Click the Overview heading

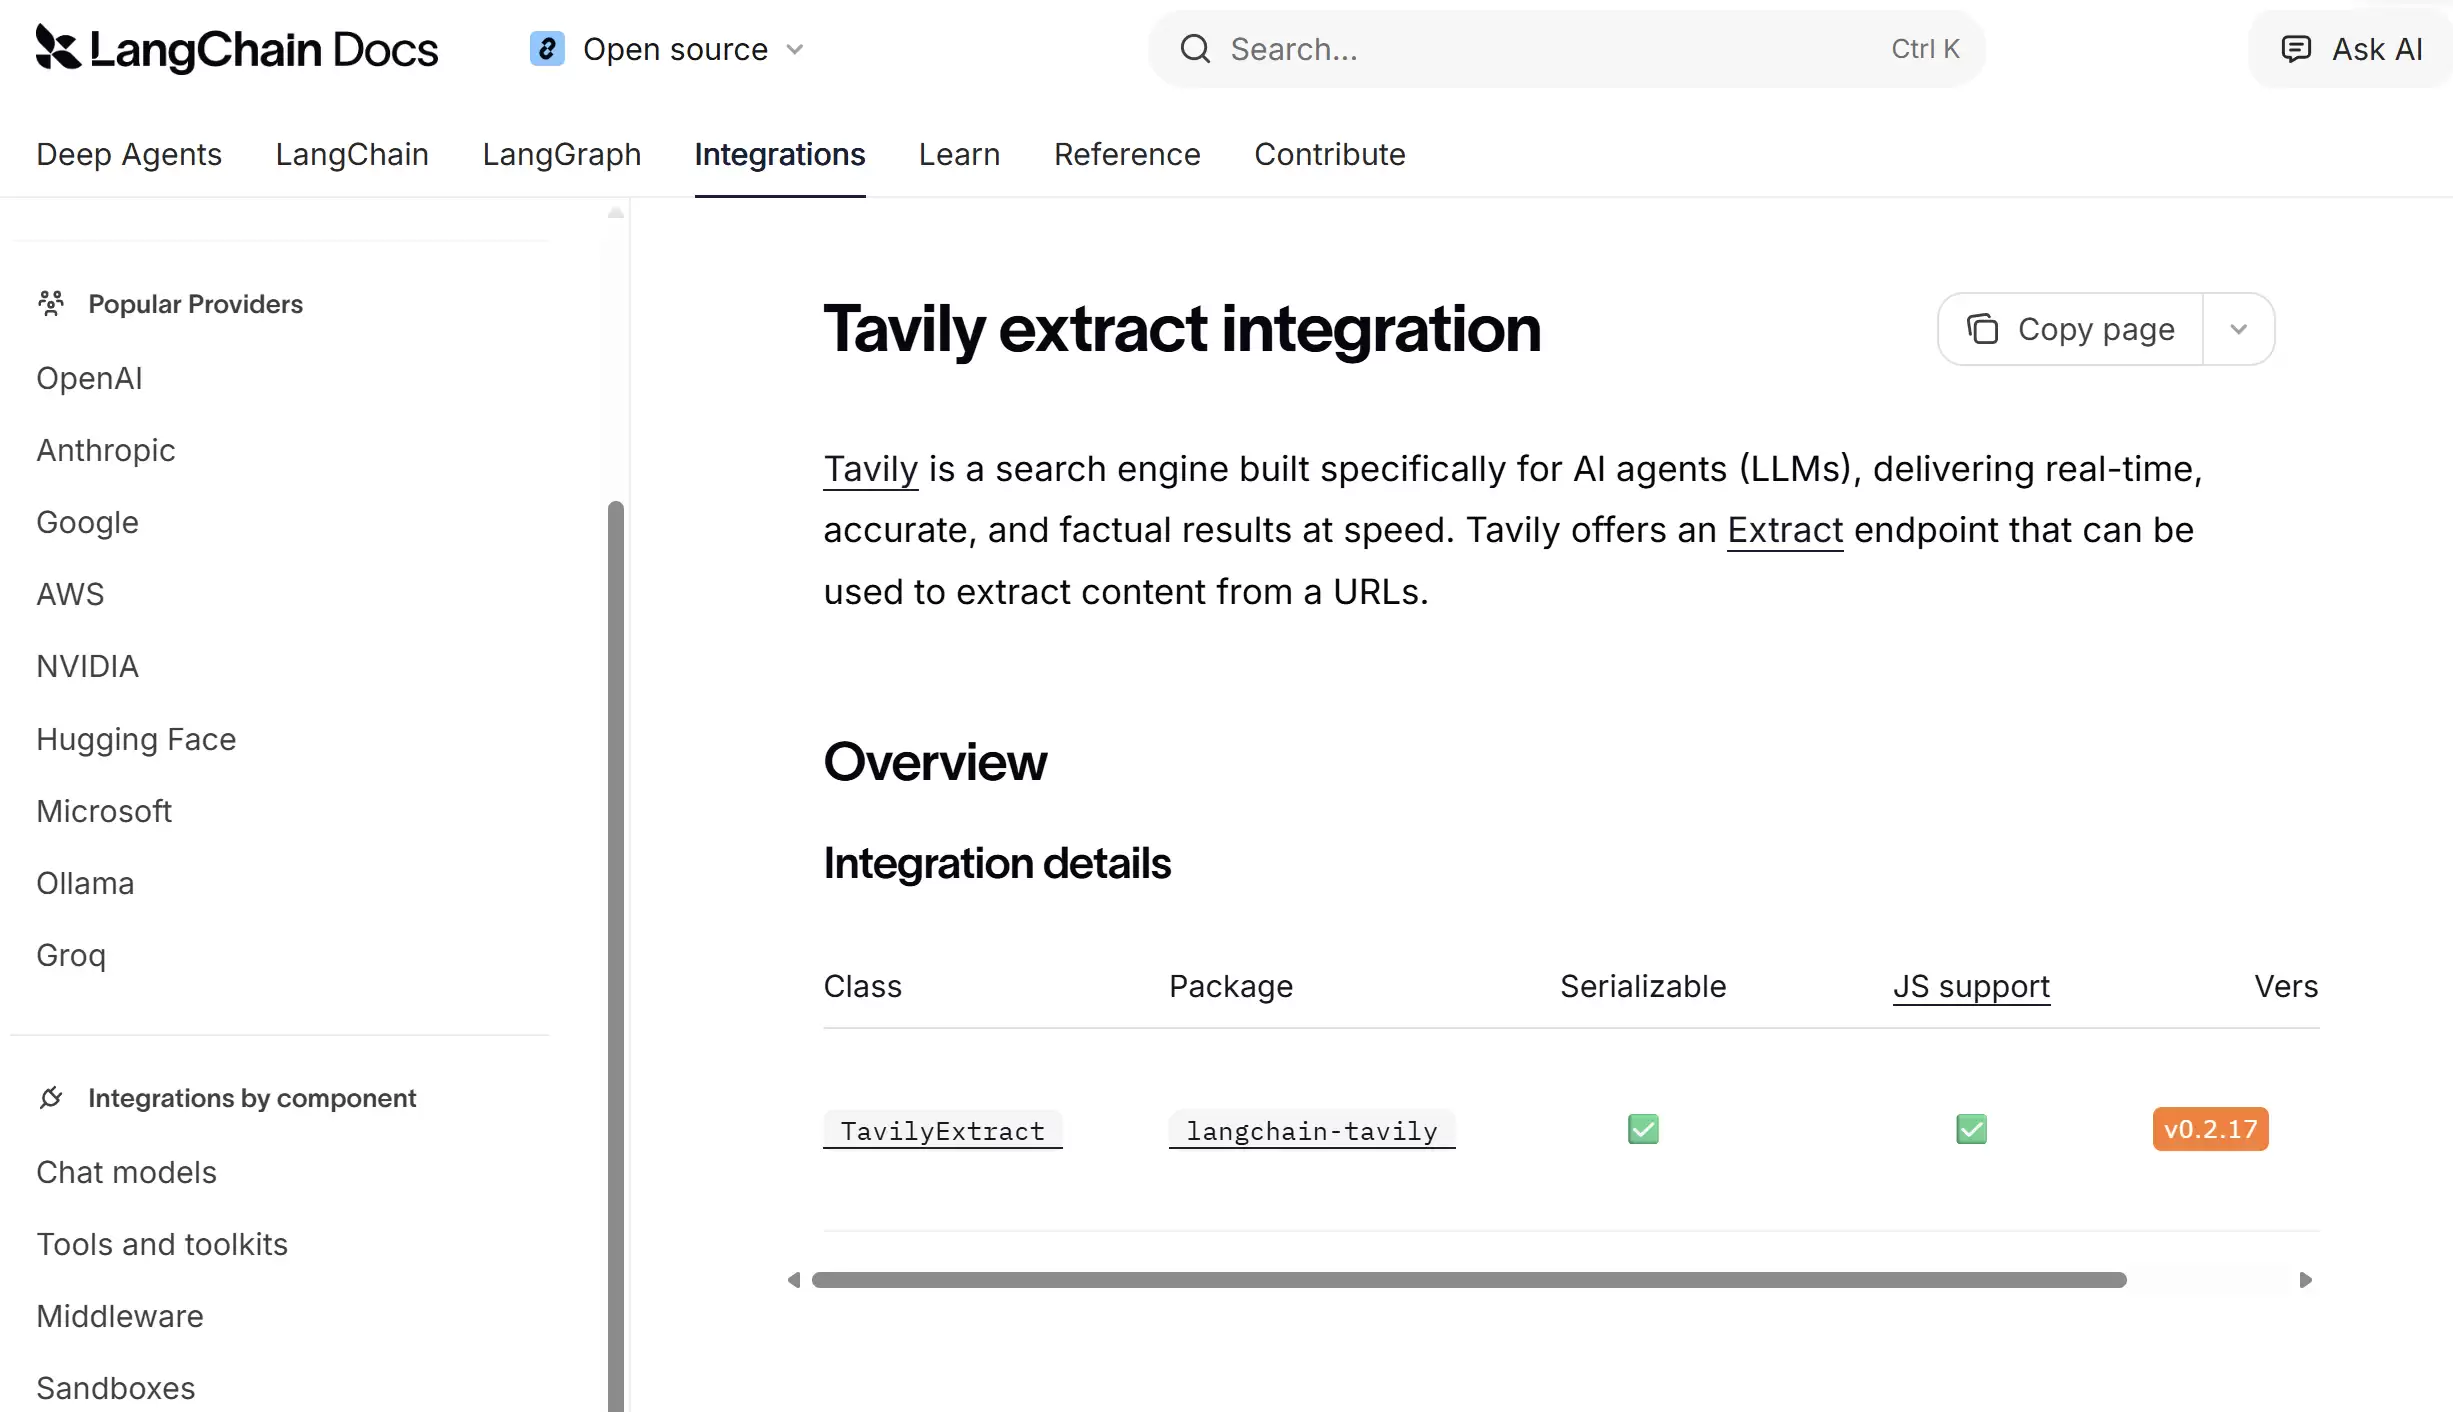point(935,762)
